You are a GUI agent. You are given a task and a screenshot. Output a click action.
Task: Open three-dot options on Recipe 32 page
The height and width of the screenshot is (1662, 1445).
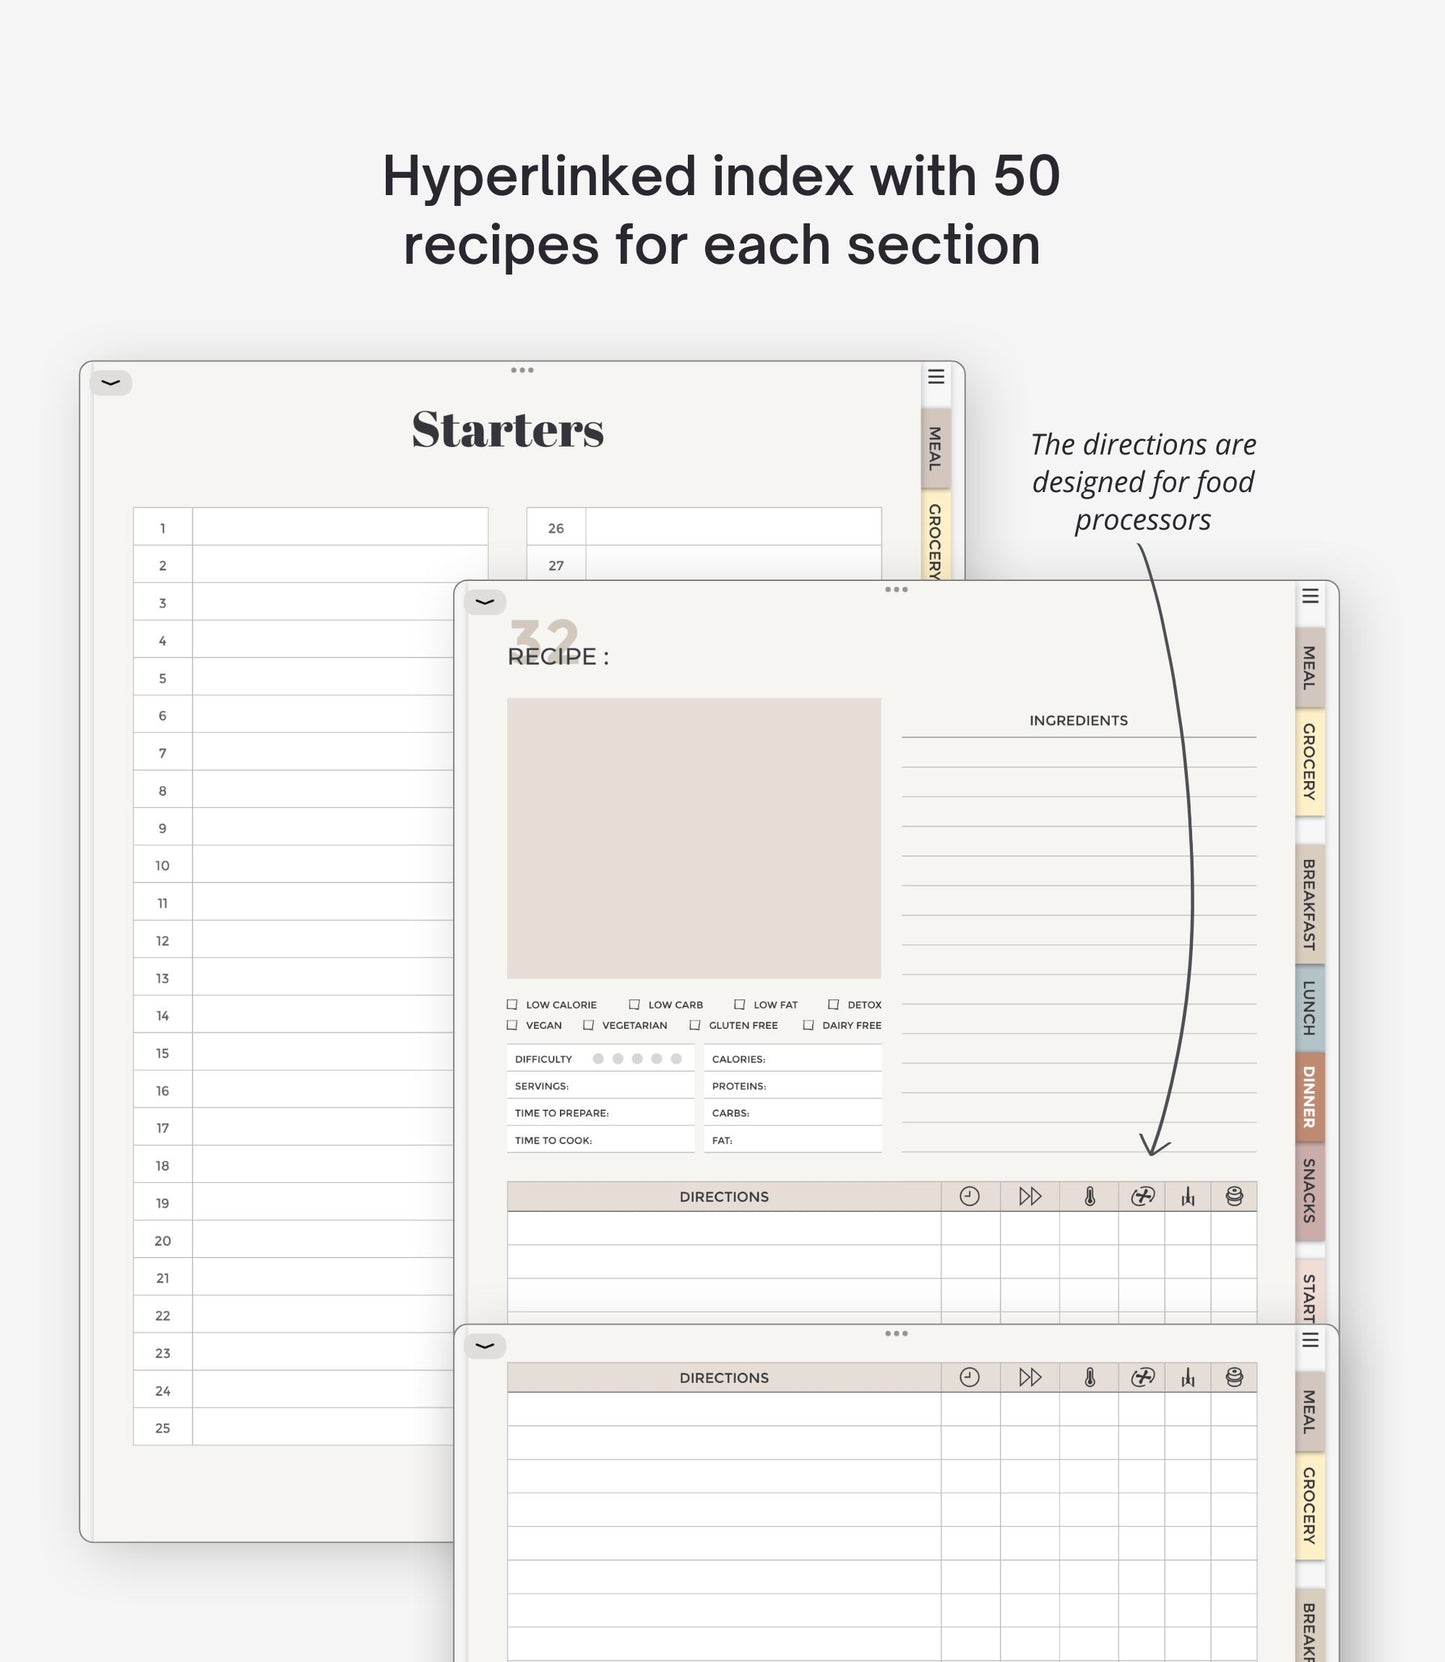click(x=896, y=589)
